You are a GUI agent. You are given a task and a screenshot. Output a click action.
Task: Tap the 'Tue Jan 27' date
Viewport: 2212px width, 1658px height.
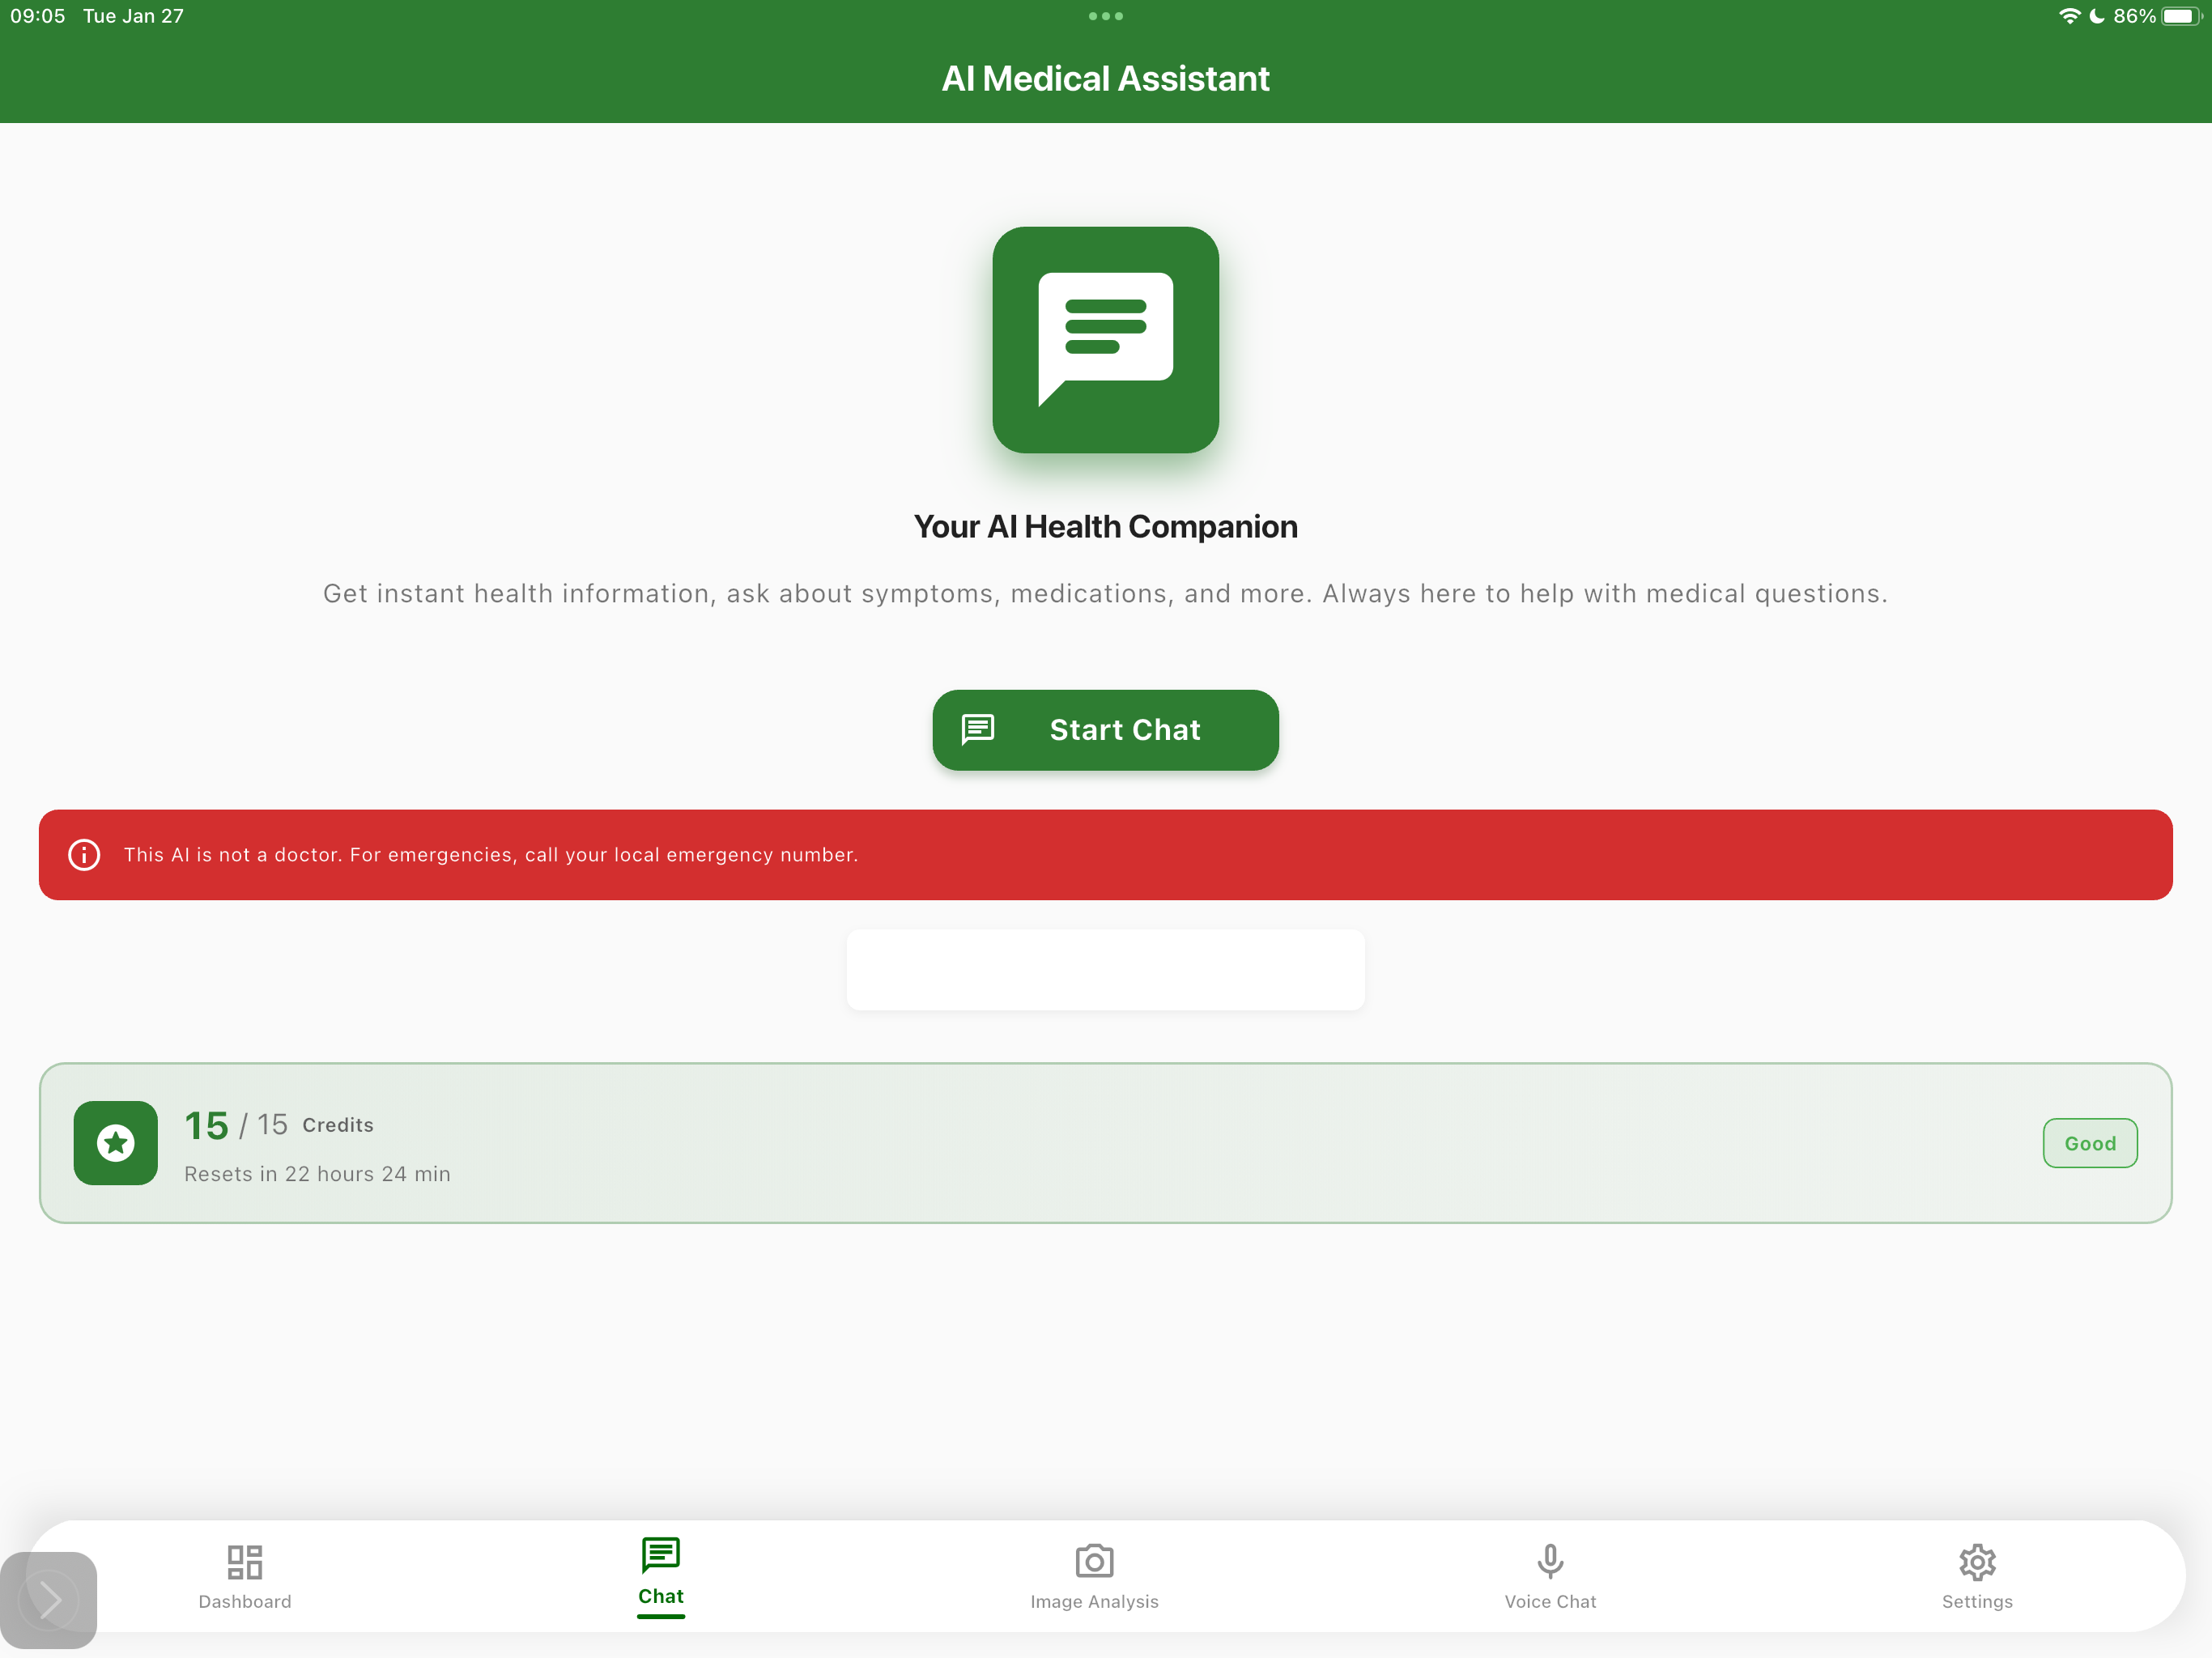tap(133, 16)
